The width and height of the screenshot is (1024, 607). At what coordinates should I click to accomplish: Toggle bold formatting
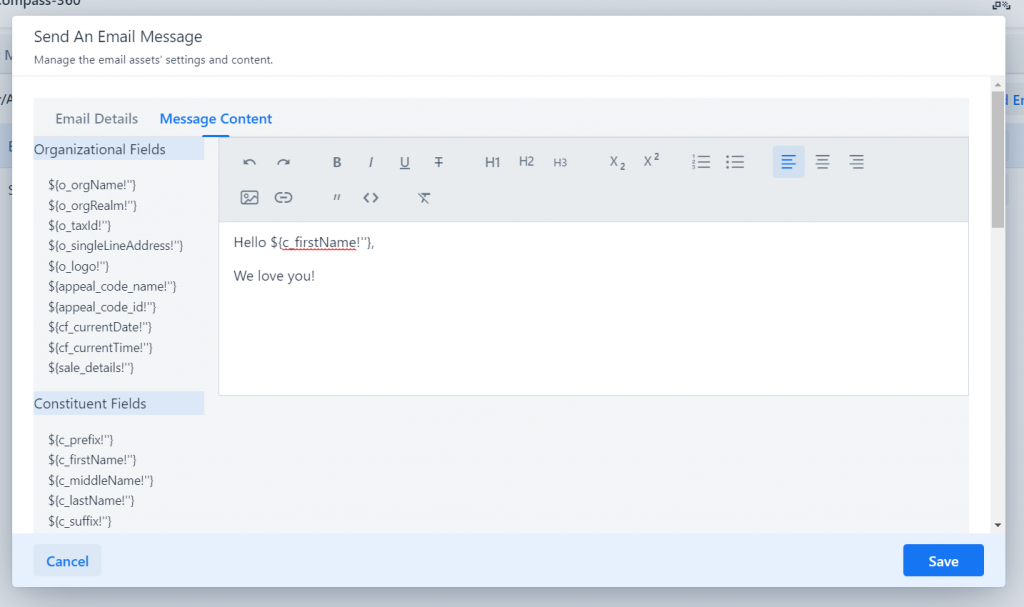coord(337,162)
